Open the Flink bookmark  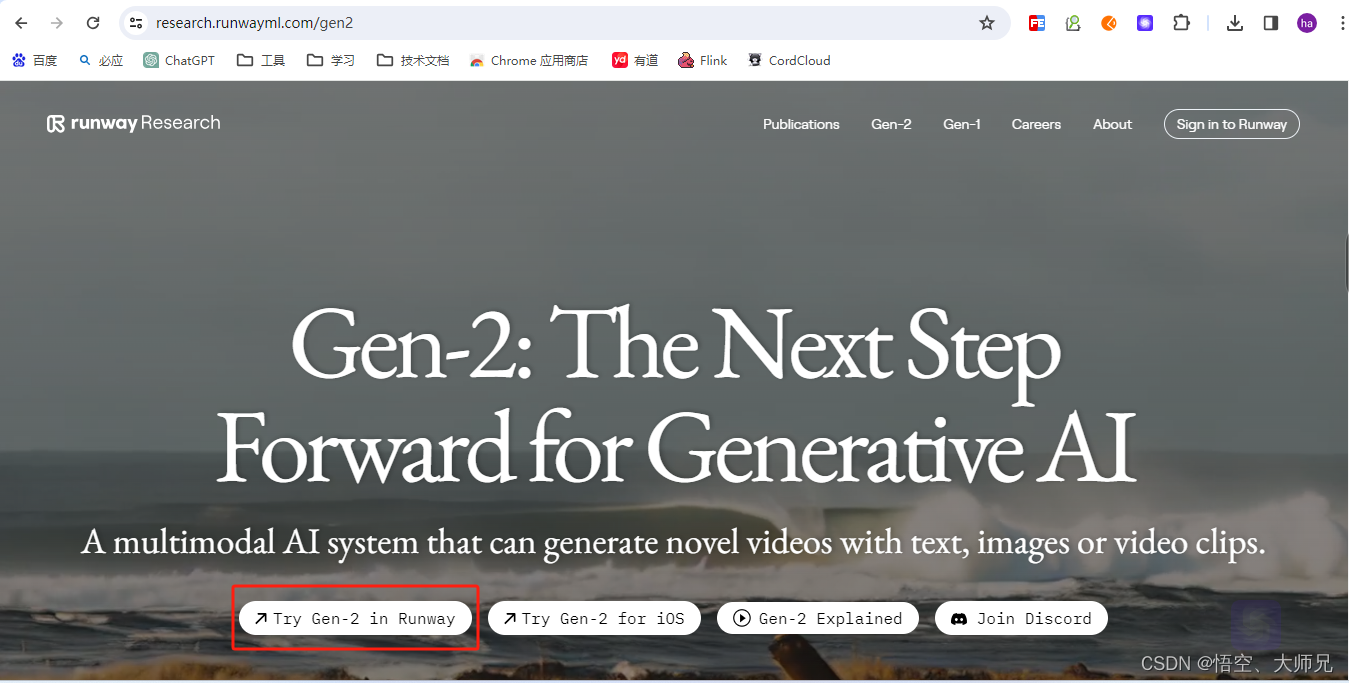[x=702, y=61]
